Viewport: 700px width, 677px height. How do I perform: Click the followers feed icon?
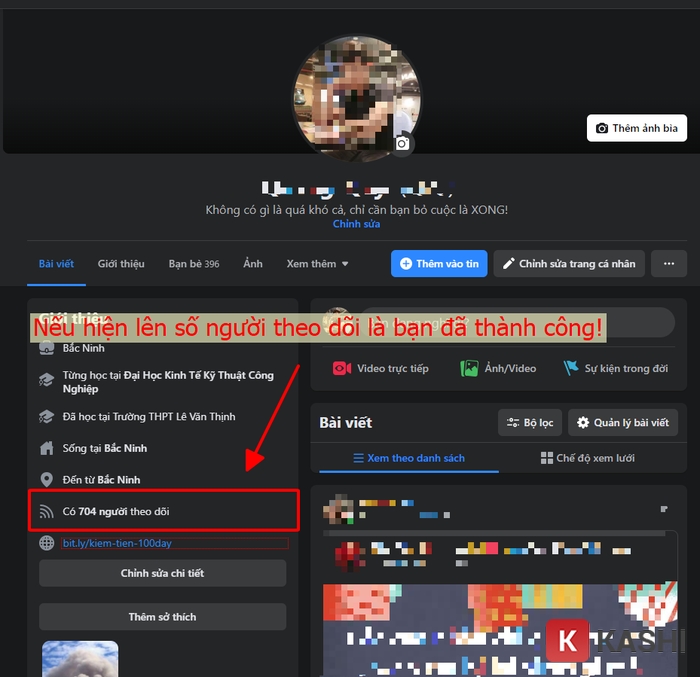click(x=46, y=512)
